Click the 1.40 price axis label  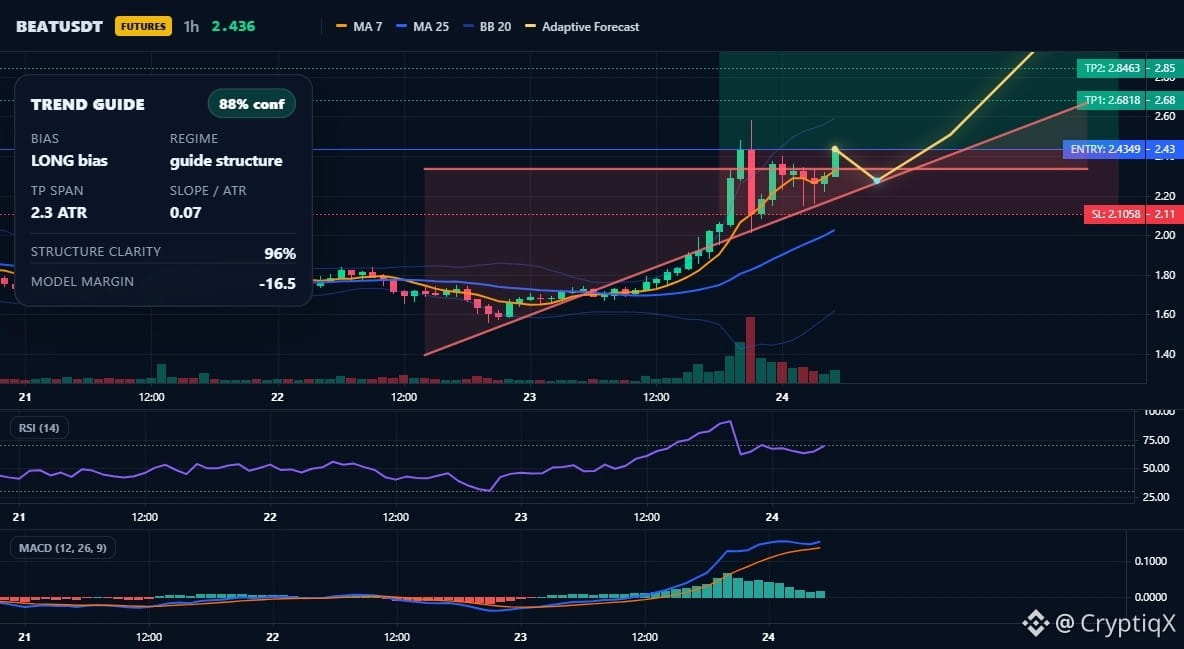pos(1164,354)
